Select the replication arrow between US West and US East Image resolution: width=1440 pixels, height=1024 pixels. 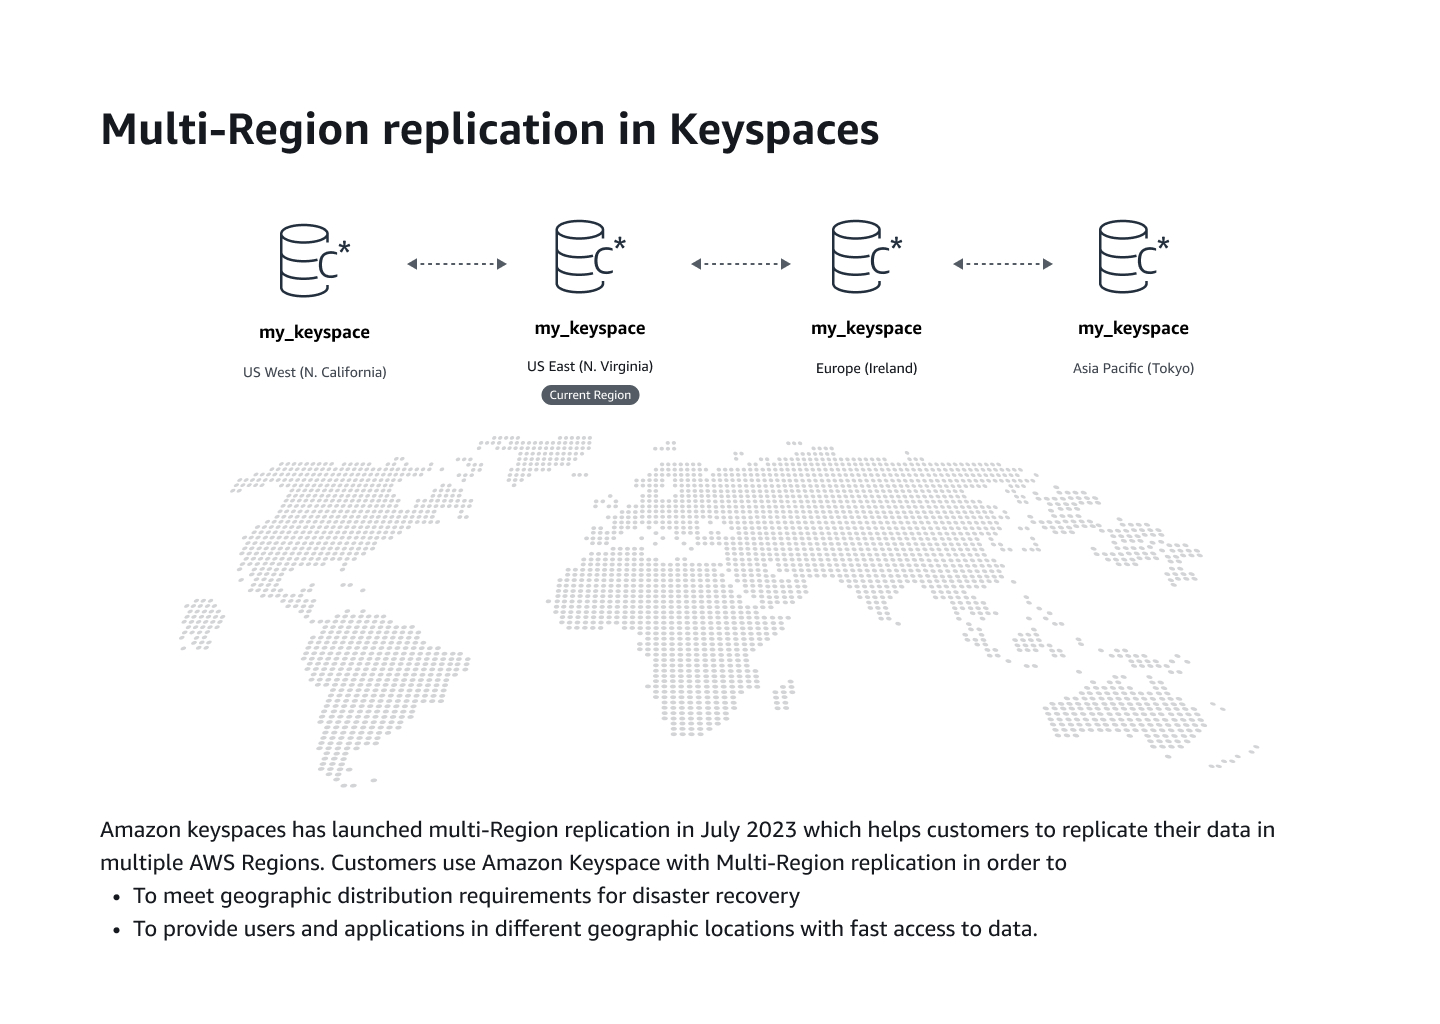456,264
